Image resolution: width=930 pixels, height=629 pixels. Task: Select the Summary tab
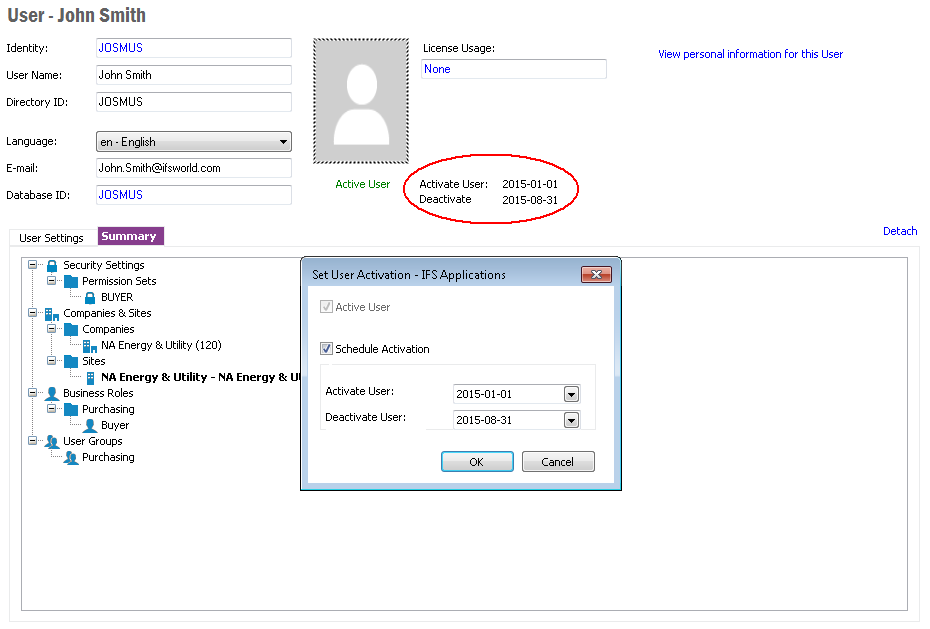tap(129, 237)
